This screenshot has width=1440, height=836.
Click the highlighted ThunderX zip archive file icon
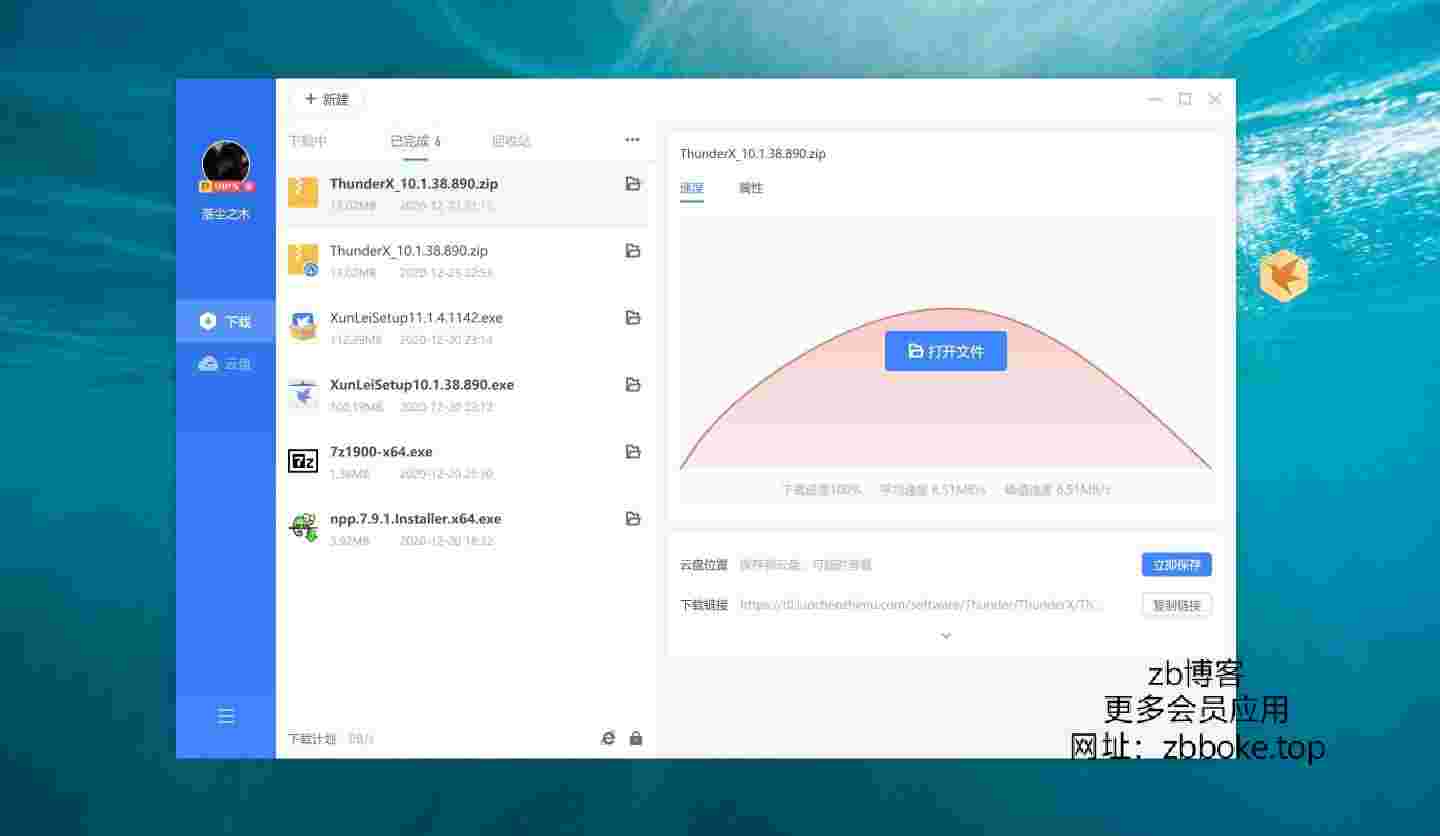point(303,192)
